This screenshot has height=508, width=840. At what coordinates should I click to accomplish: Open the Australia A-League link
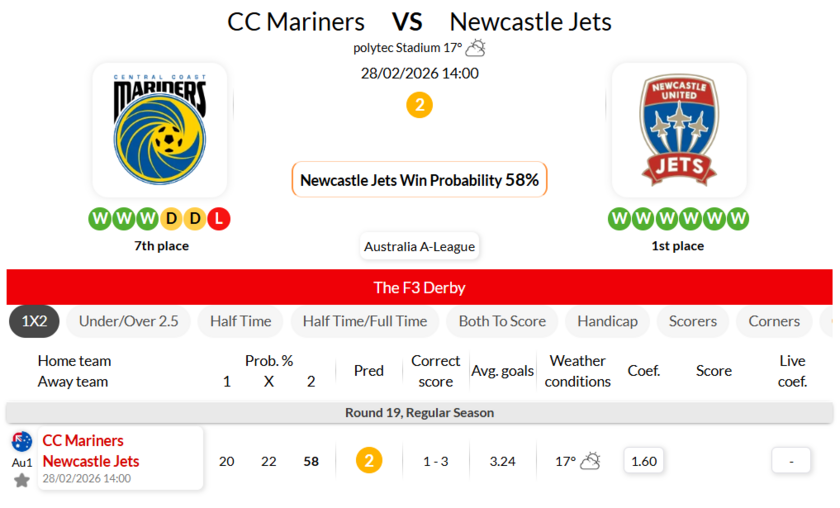pyautogui.click(x=420, y=246)
